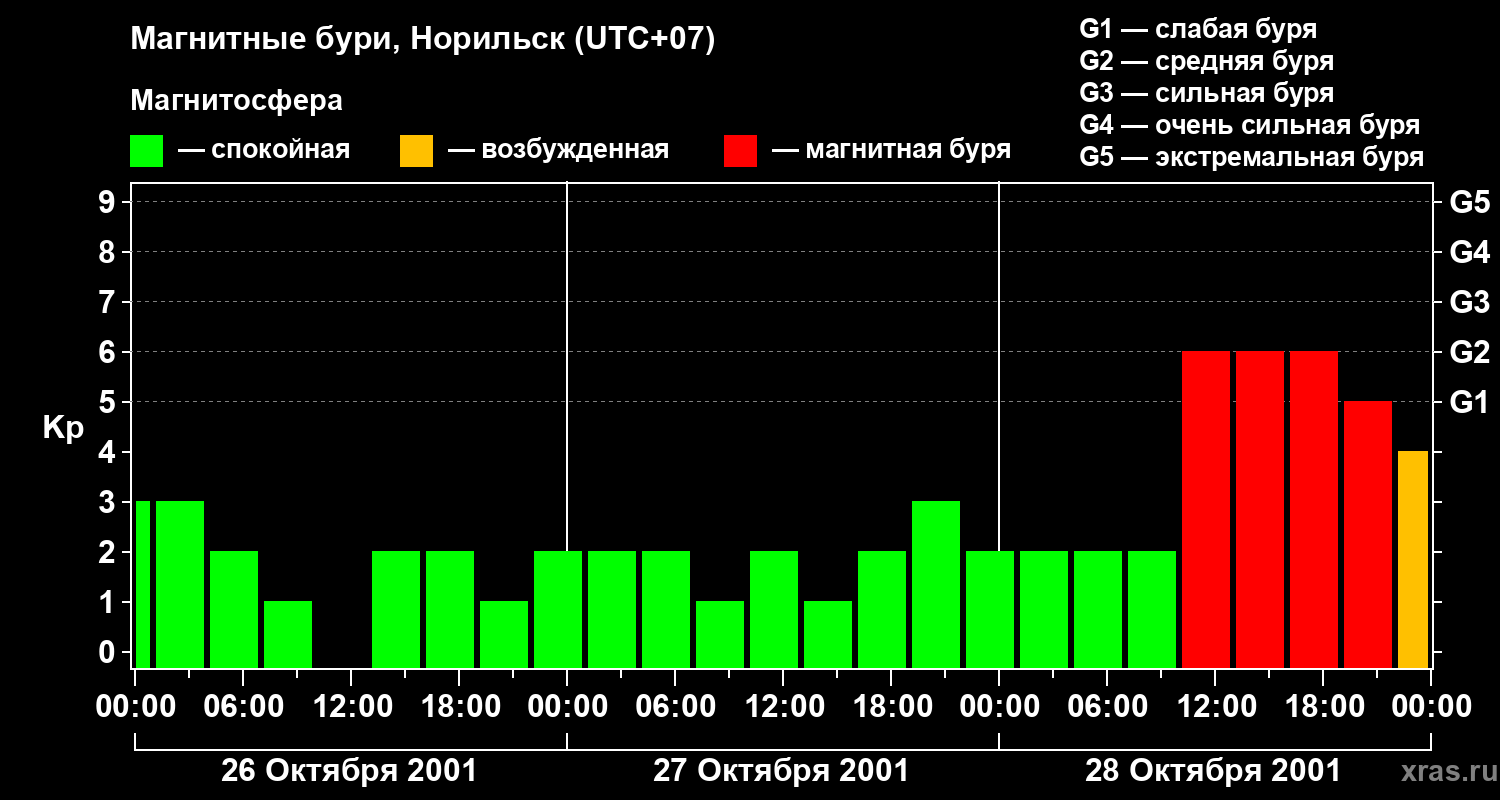Click the '18:00' time label under 27 October
1500x800 pixels.
click(892, 706)
